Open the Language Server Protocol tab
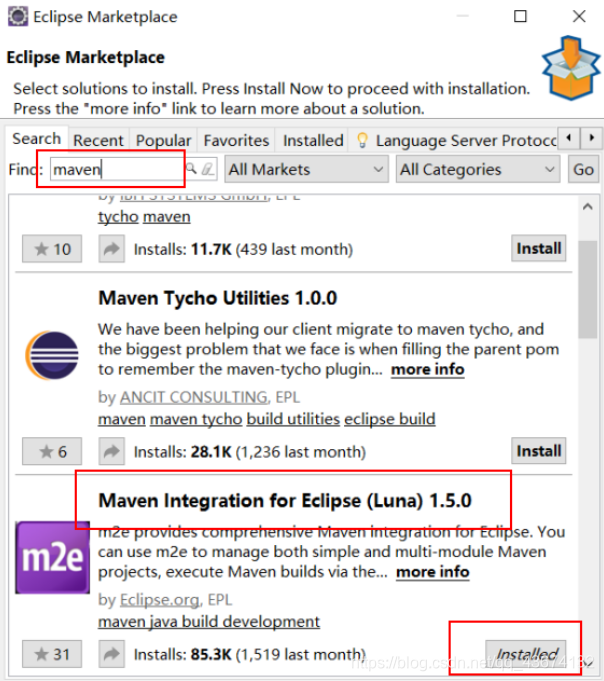Viewport: 604px width, 681px height. (x=456, y=140)
